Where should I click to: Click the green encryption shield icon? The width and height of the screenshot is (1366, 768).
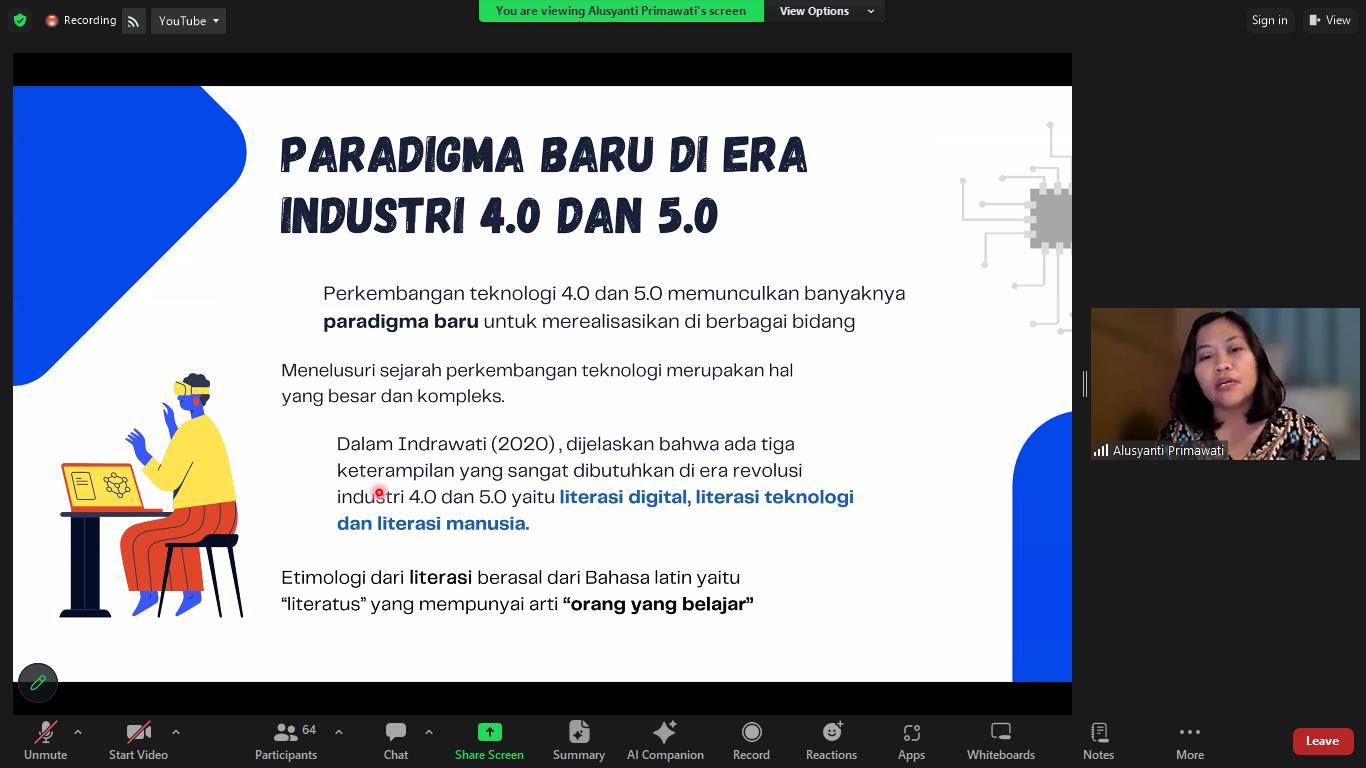coord(20,20)
